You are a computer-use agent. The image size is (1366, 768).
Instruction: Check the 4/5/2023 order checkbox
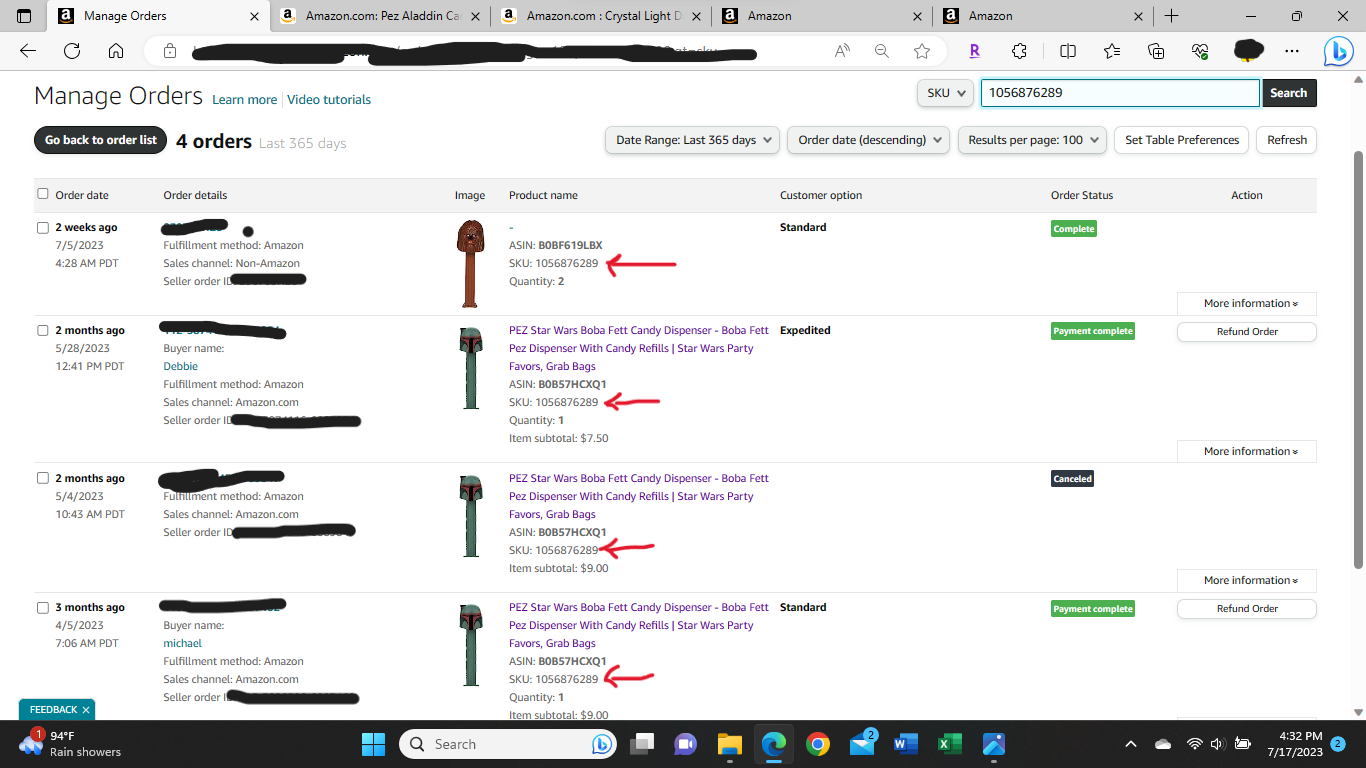[x=43, y=607]
